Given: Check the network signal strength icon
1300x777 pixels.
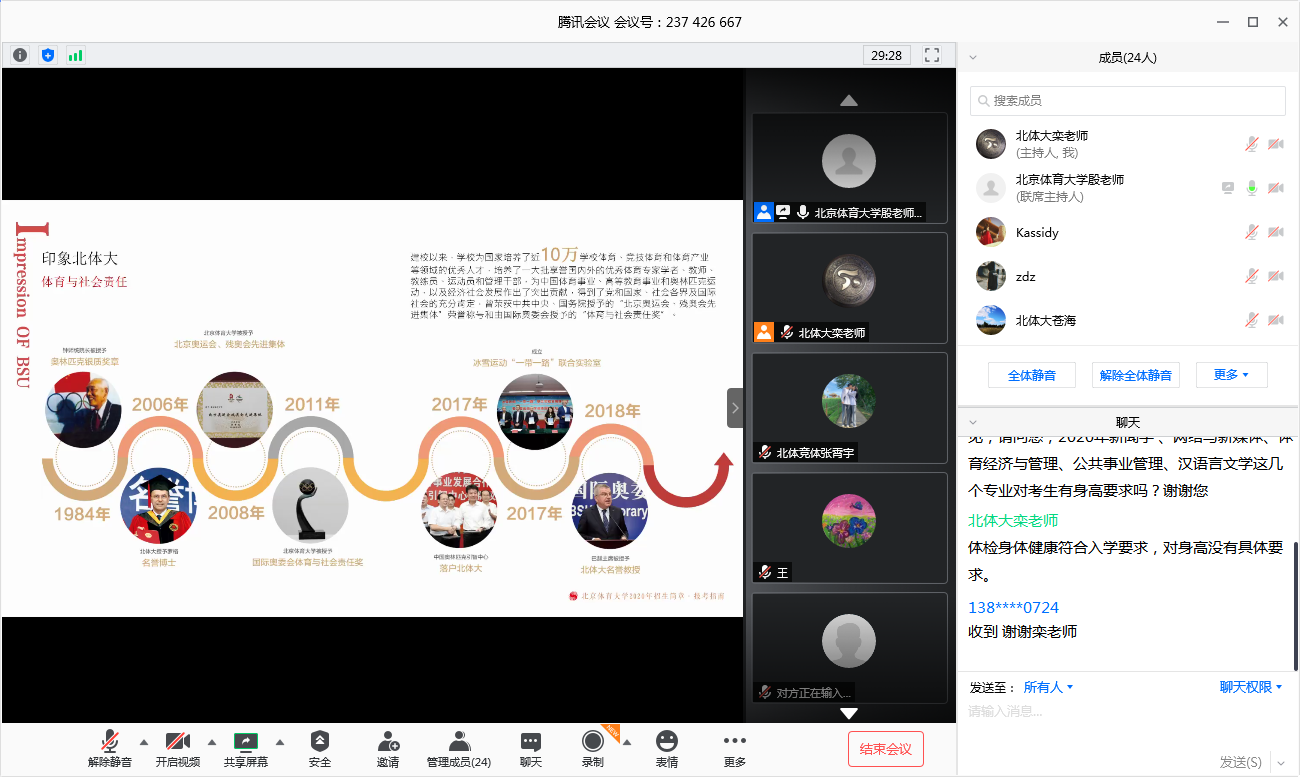Looking at the screenshot, I should pos(75,55).
